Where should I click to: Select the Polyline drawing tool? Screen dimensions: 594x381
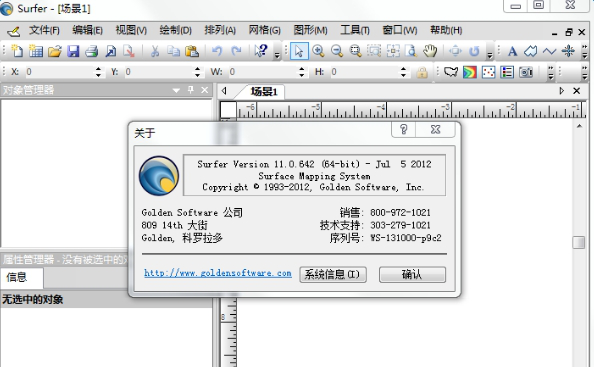(549, 51)
